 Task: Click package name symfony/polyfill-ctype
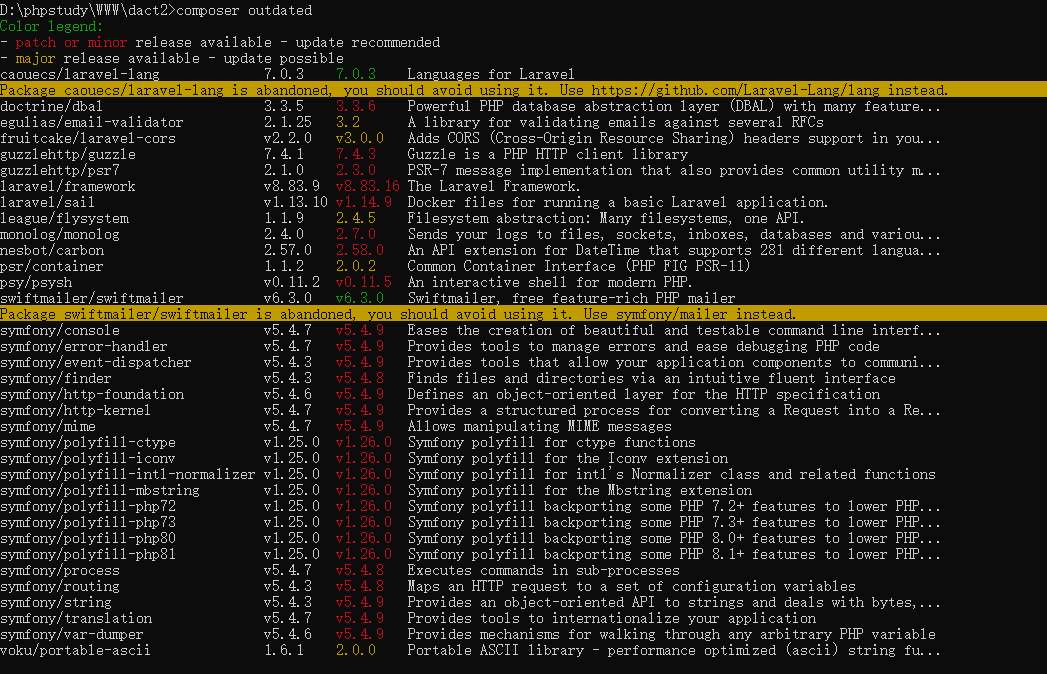coord(87,443)
